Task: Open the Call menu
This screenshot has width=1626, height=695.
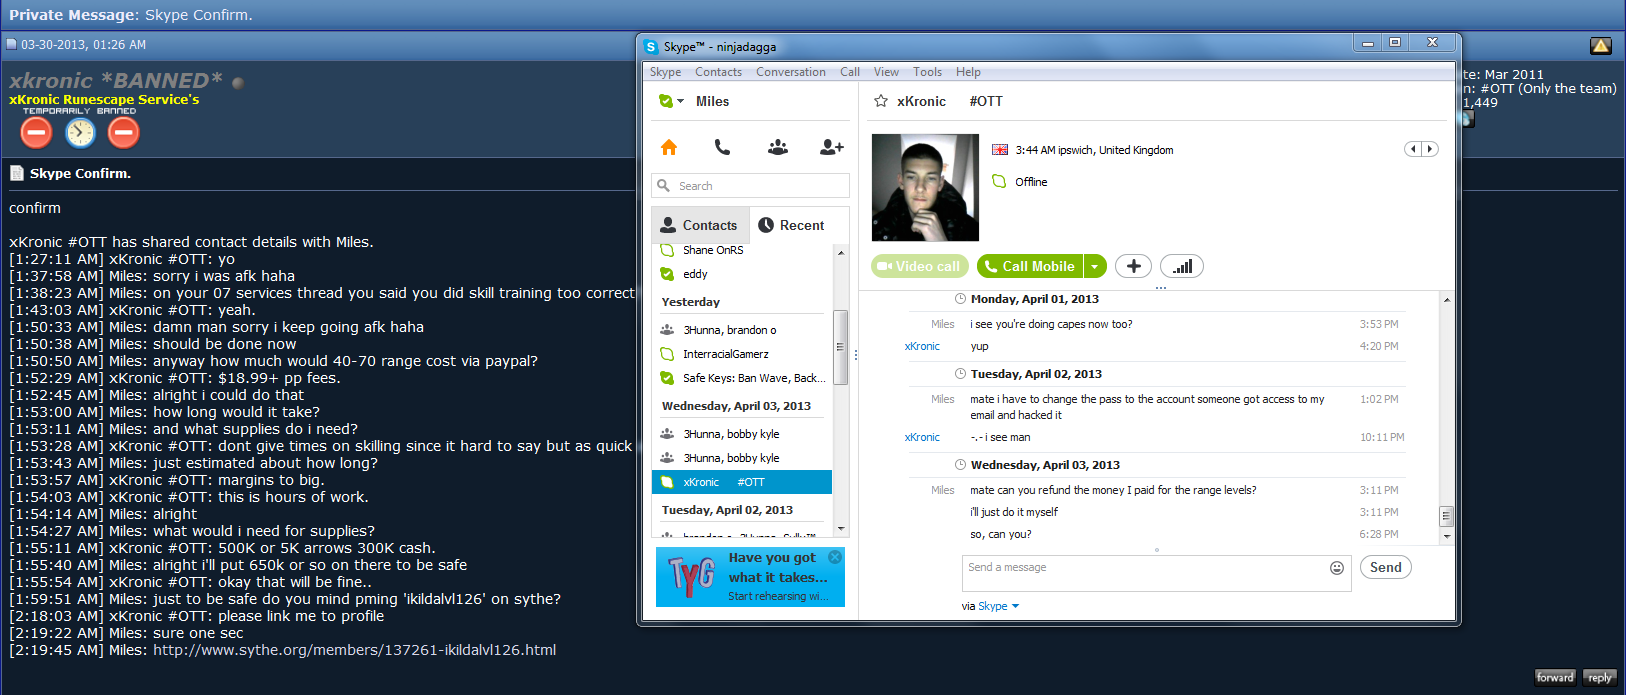Action: point(850,72)
